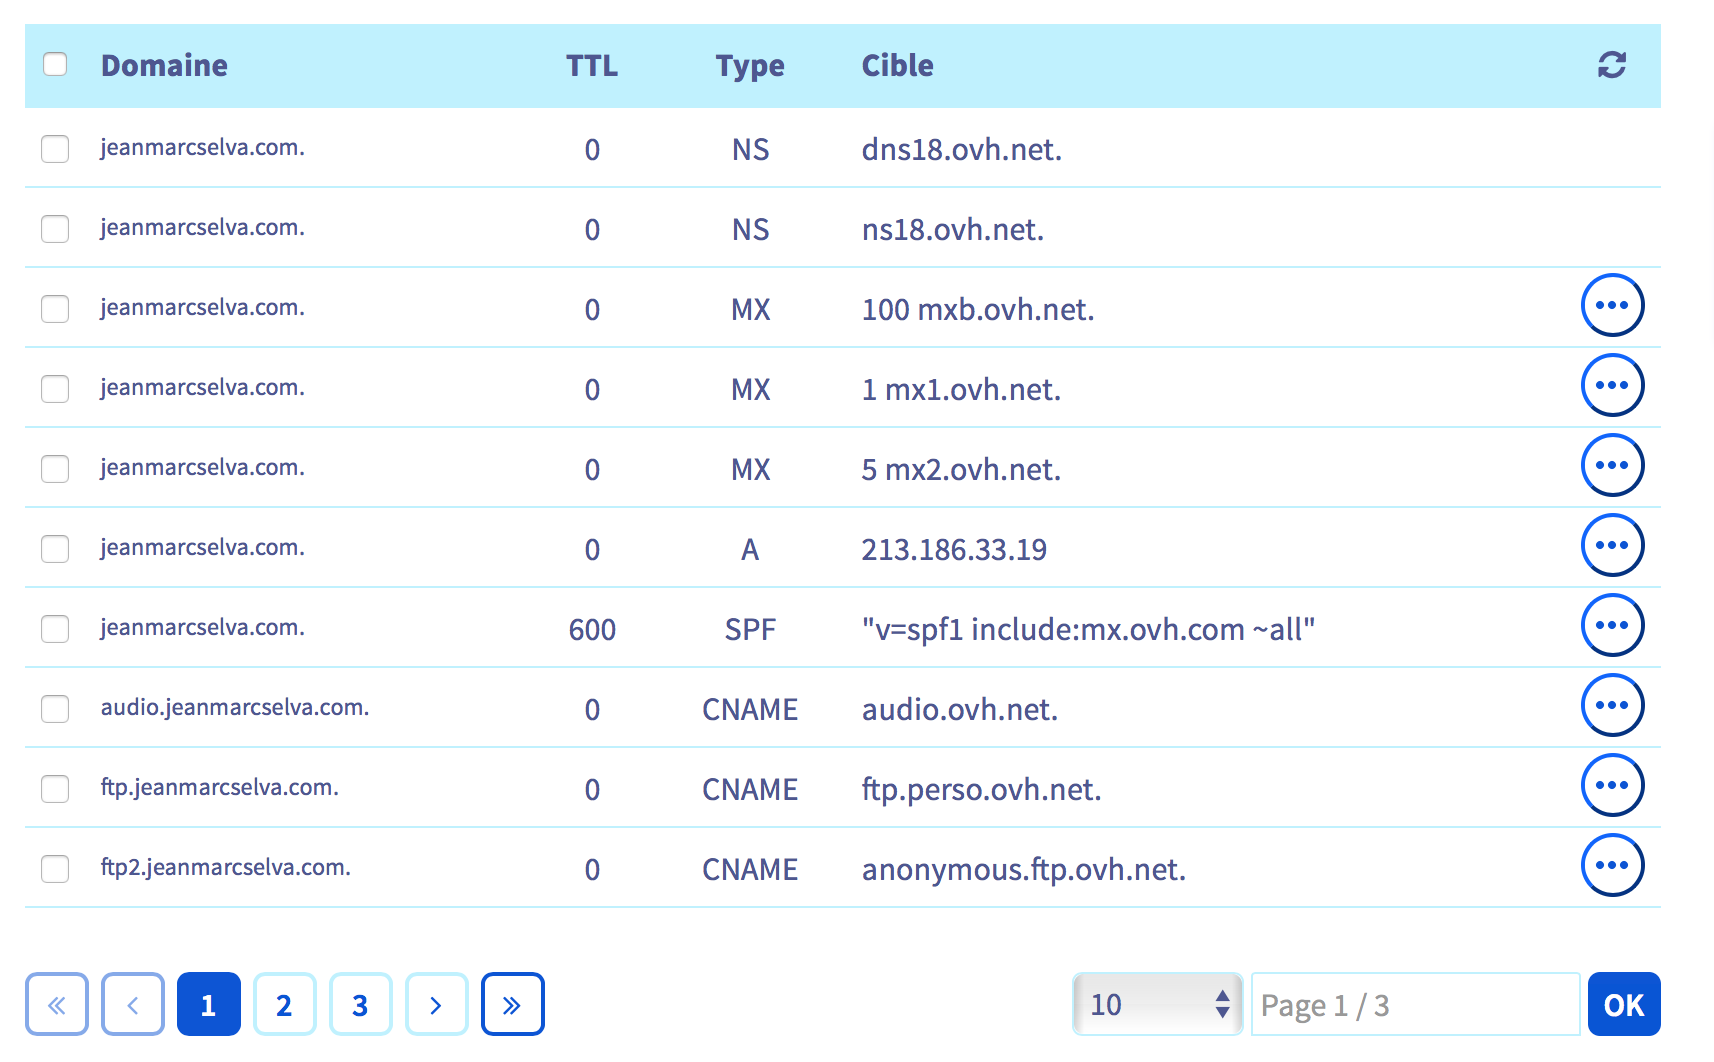This screenshot has height=1062, width=1714.
Task: Tick checkbox for audio.jeanmarcselva.com. row
Action: pos(55,709)
